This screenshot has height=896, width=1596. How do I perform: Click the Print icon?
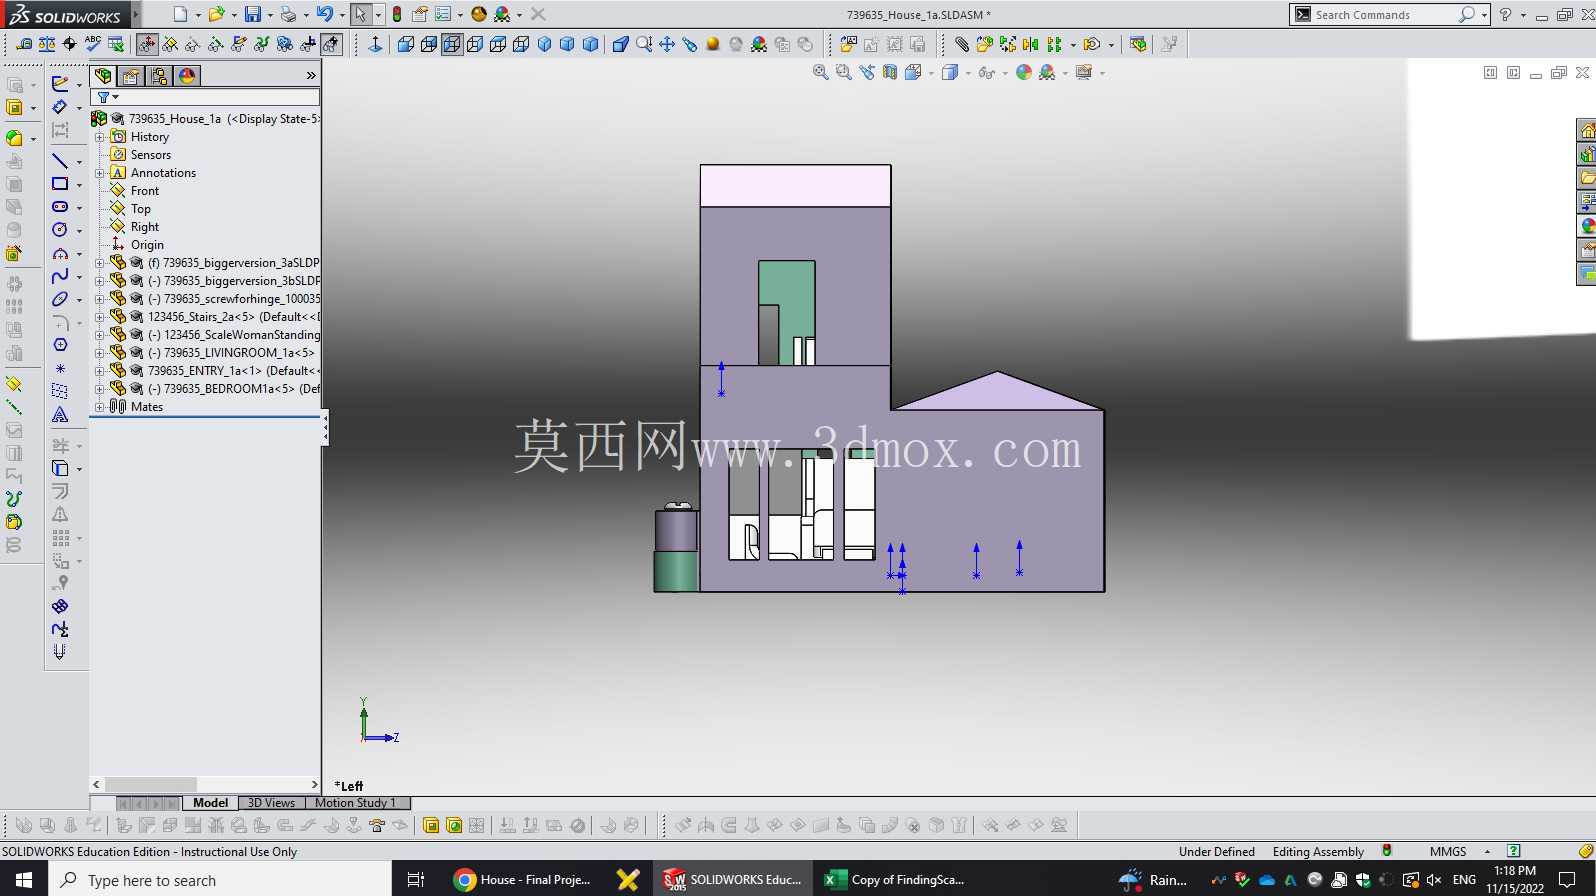click(x=288, y=14)
